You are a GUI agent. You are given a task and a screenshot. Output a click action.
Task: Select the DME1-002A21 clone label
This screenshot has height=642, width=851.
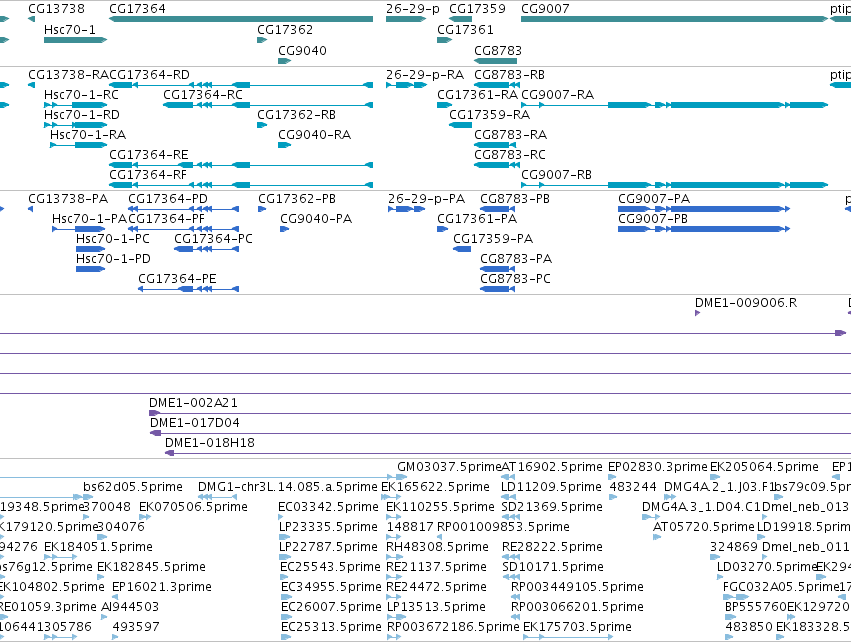[x=193, y=403]
